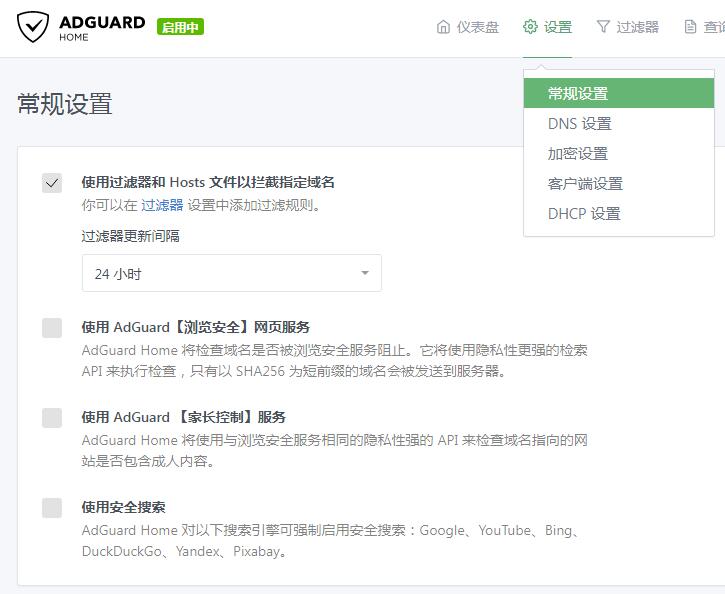This screenshot has height=594, width=725.
Task: Click the 使用 AdGuard【家长控制】服务 label
Action: coord(184,417)
